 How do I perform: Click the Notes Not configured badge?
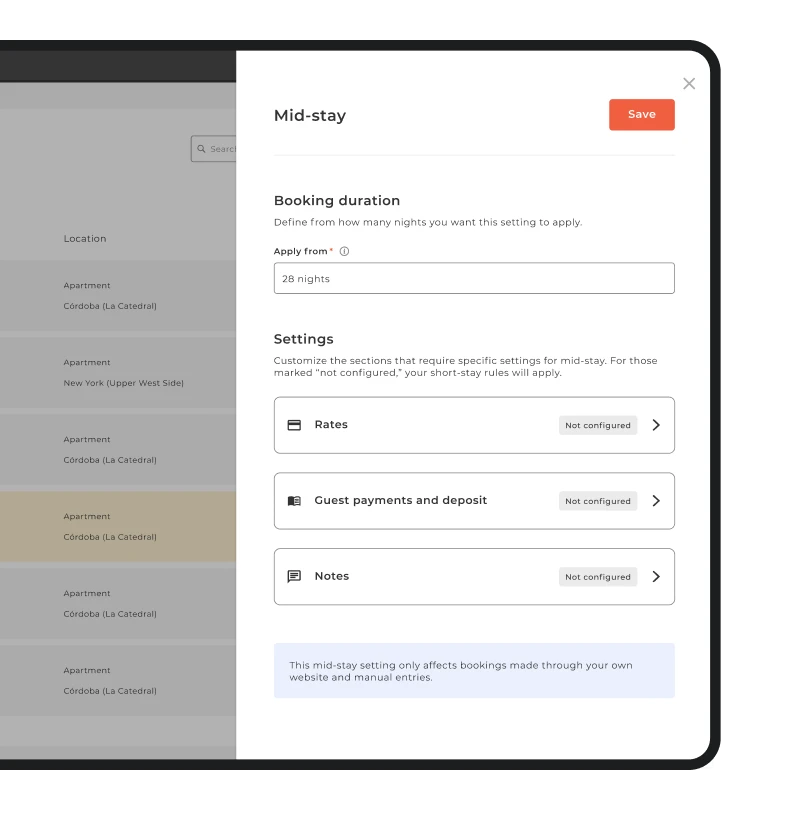click(598, 577)
